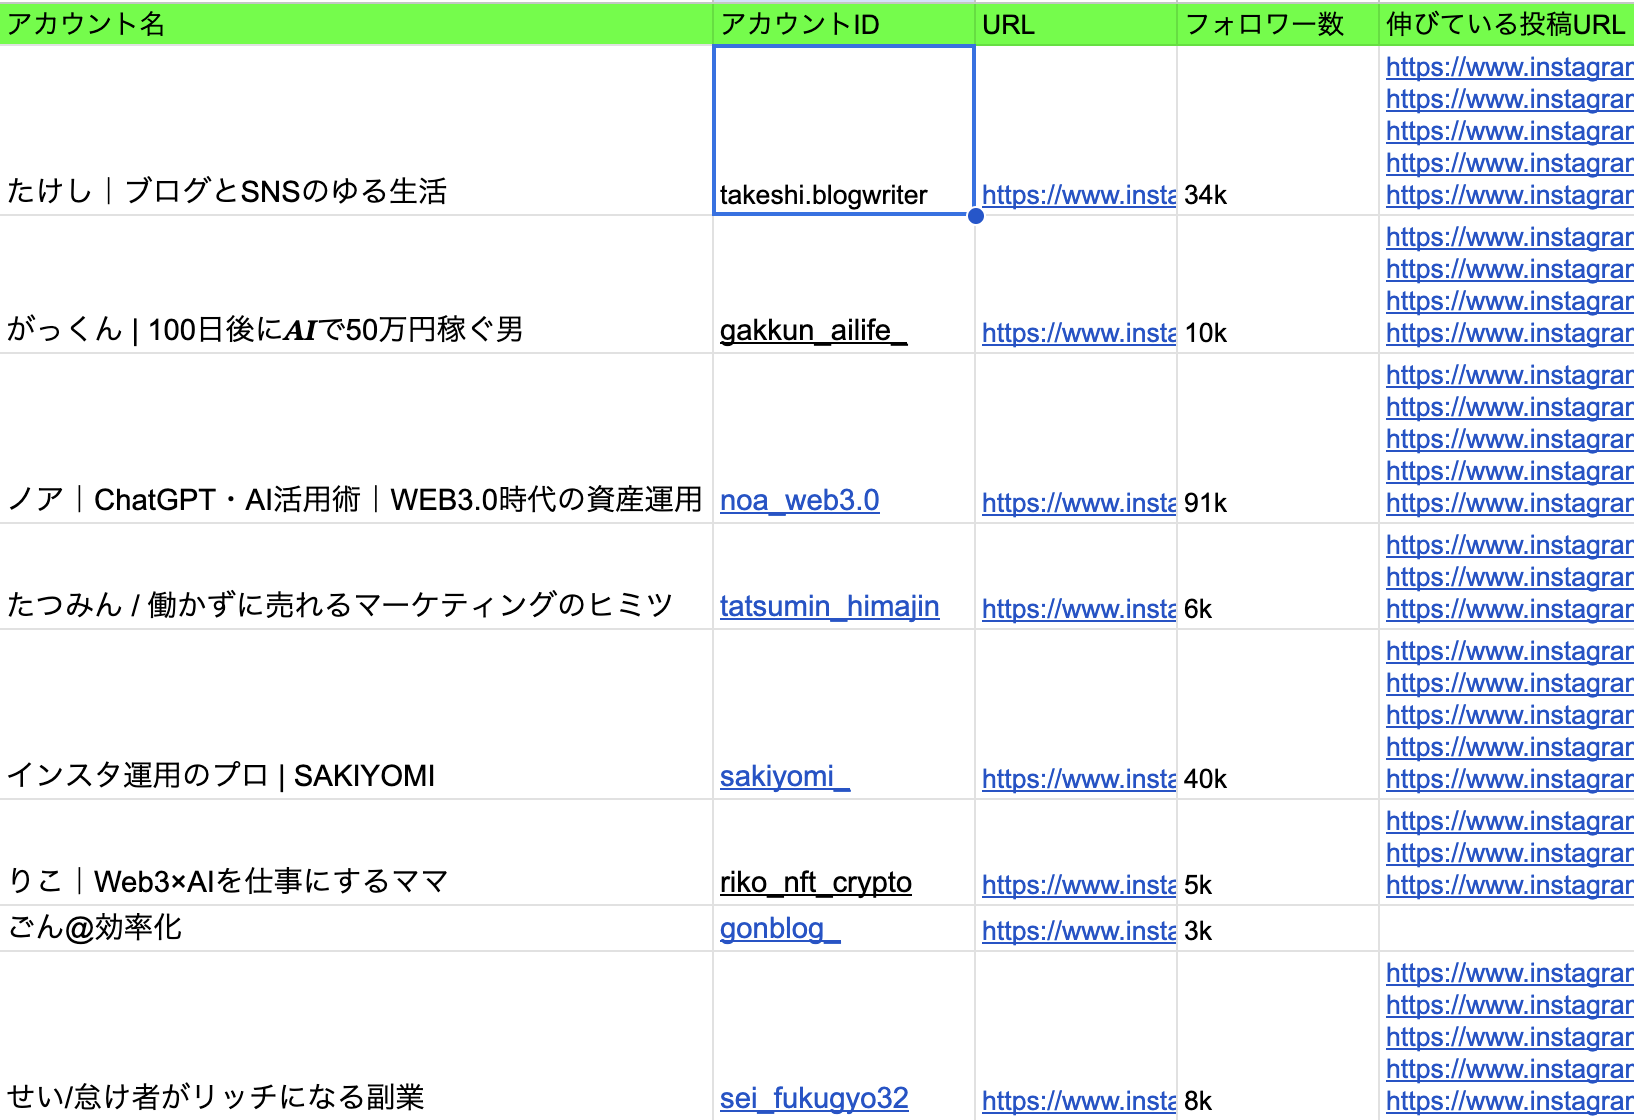
Task: Open the first post link in the riko_nft_crypto row
Action: pos(1509,821)
